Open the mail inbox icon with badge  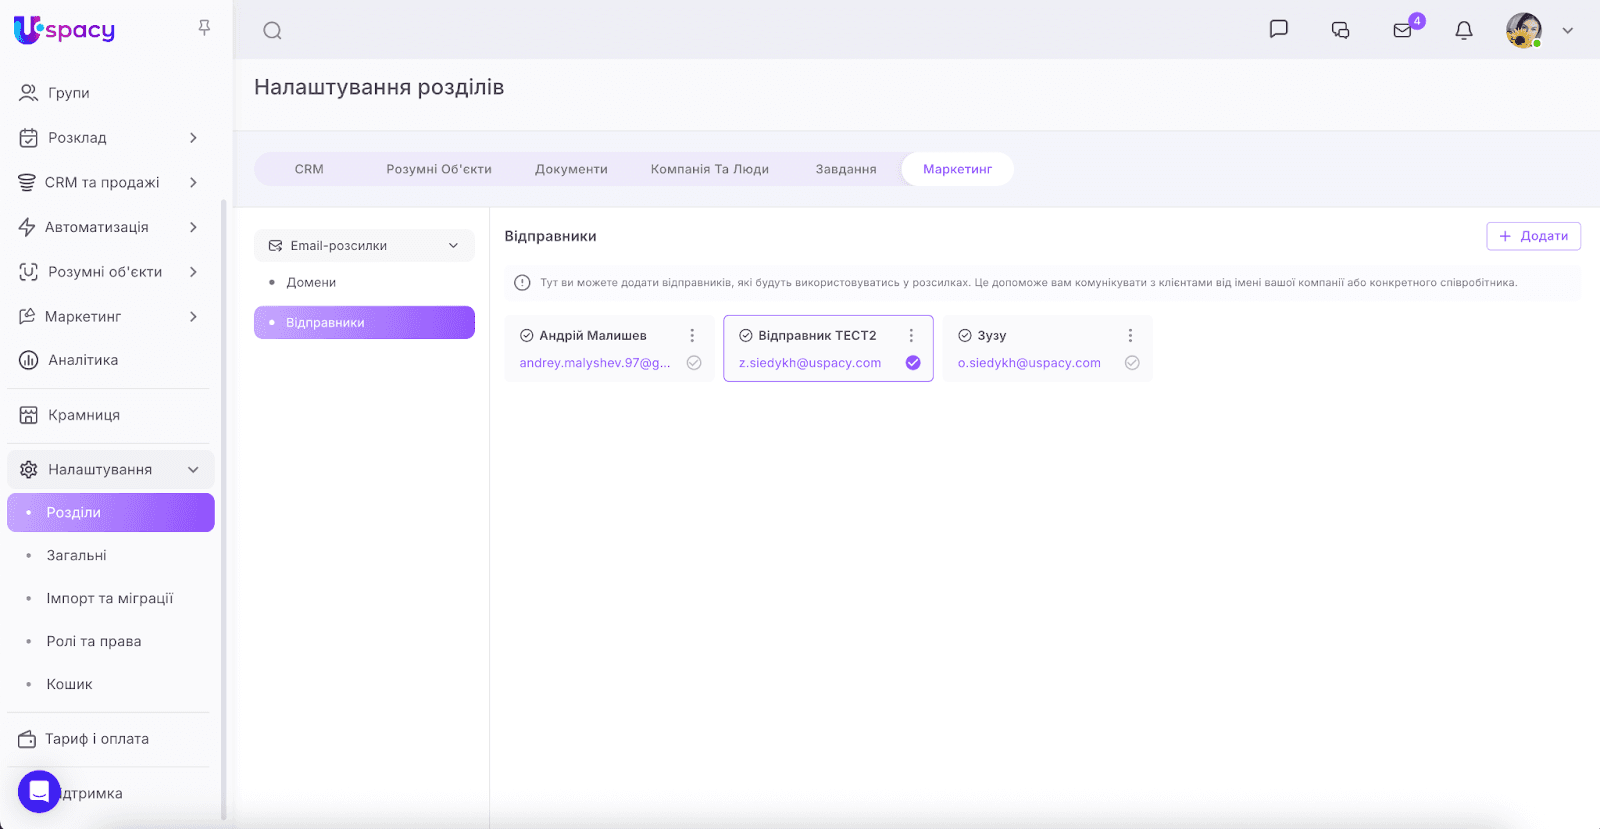1403,30
